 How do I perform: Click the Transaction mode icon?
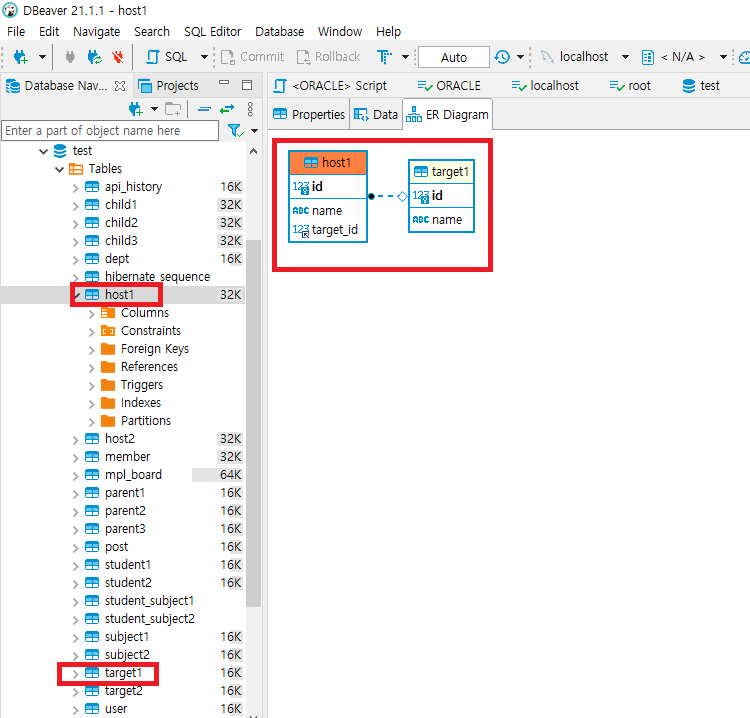[x=384, y=57]
